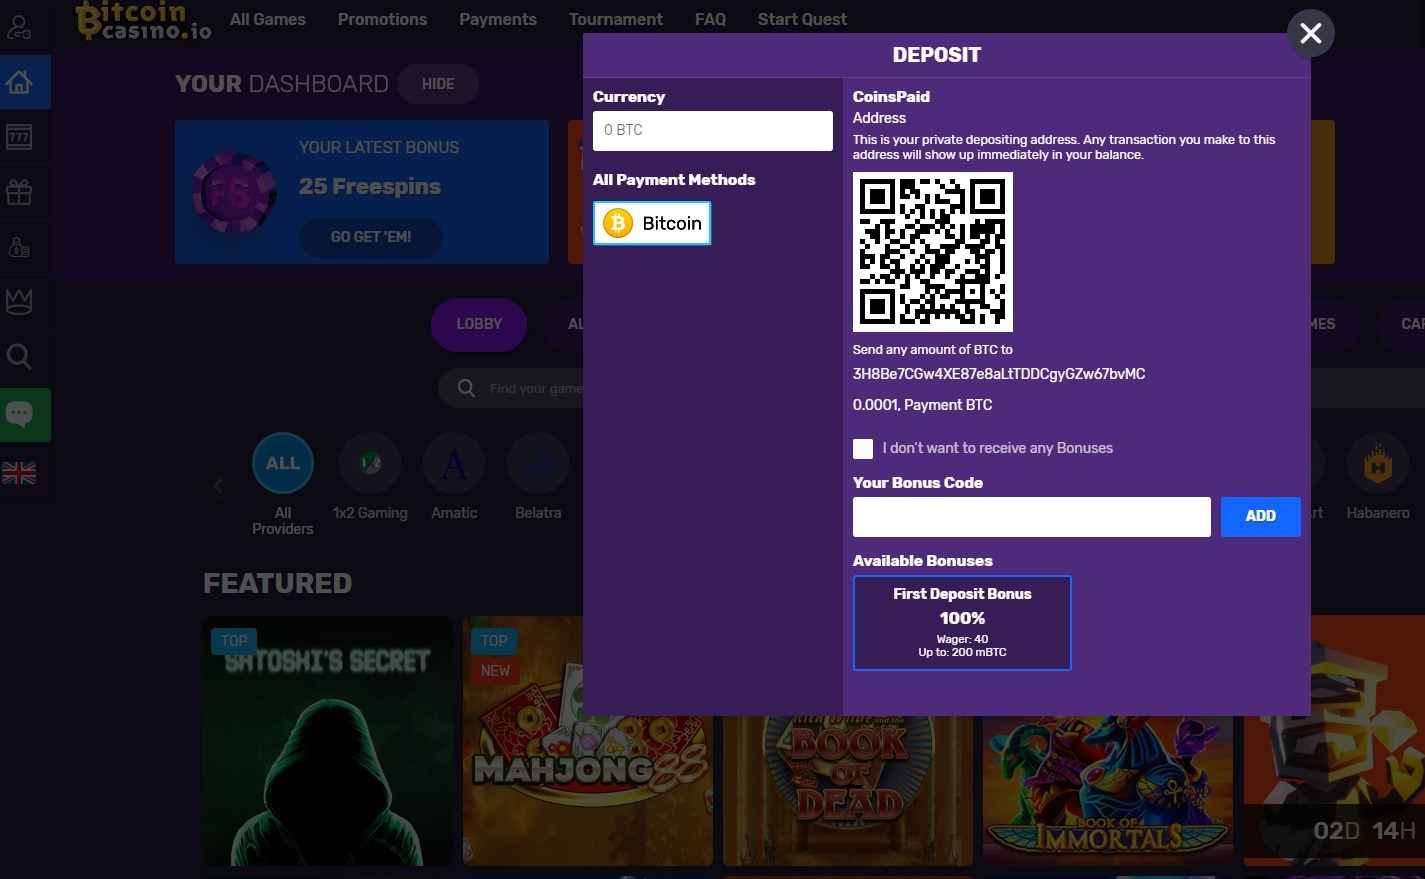The height and width of the screenshot is (879, 1425).
Task: Open Book of Immortals game thumbnail
Action: click(x=1108, y=790)
